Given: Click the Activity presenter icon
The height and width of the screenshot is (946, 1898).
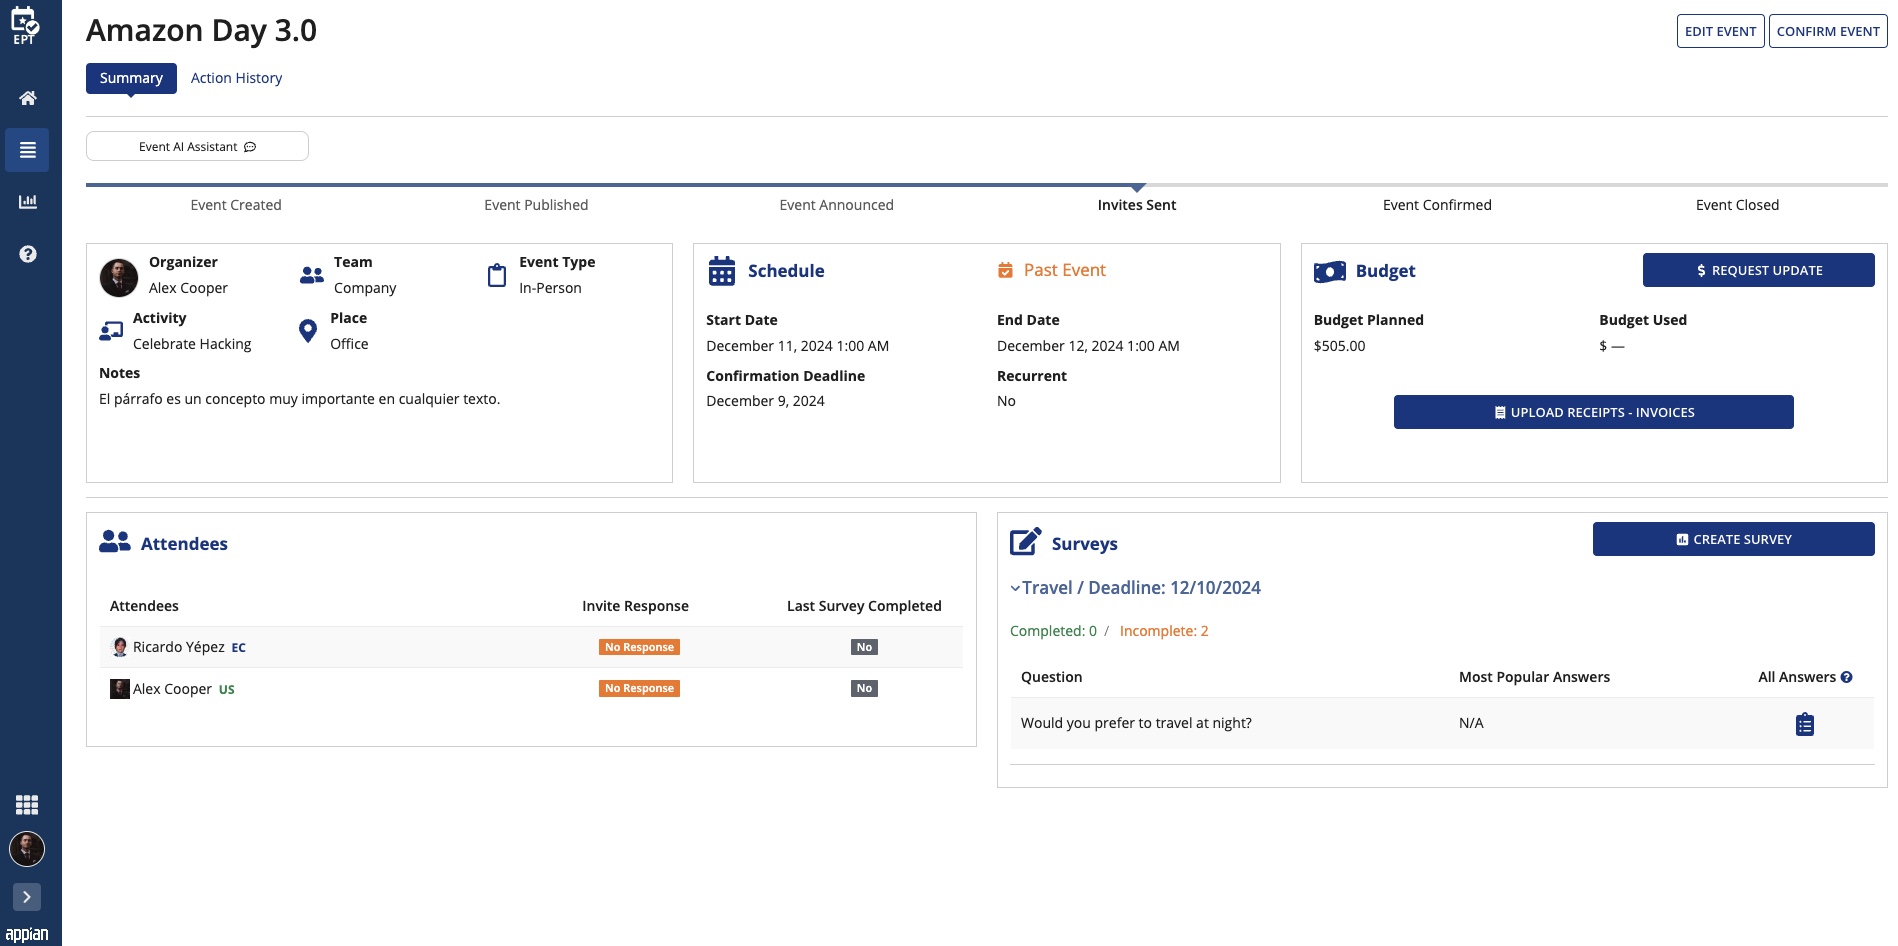Looking at the screenshot, I should [111, 331].
